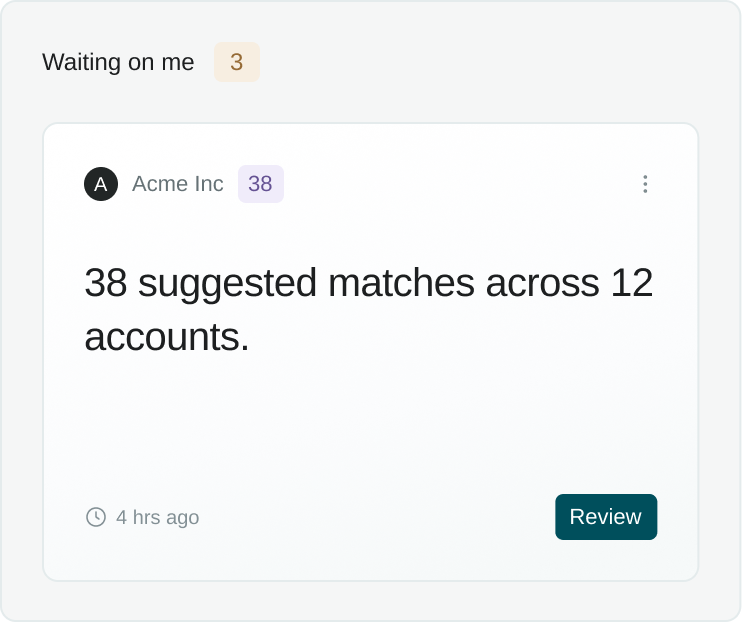Image resolution: width=742 pixels, height=622 pixels.
Task: Click the word 'across' in the headline
Action: click(x=542, y=284)
